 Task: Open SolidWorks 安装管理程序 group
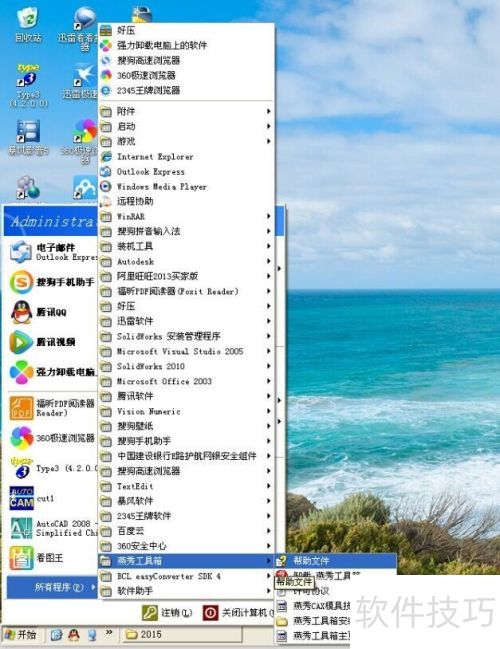point(187,336)
